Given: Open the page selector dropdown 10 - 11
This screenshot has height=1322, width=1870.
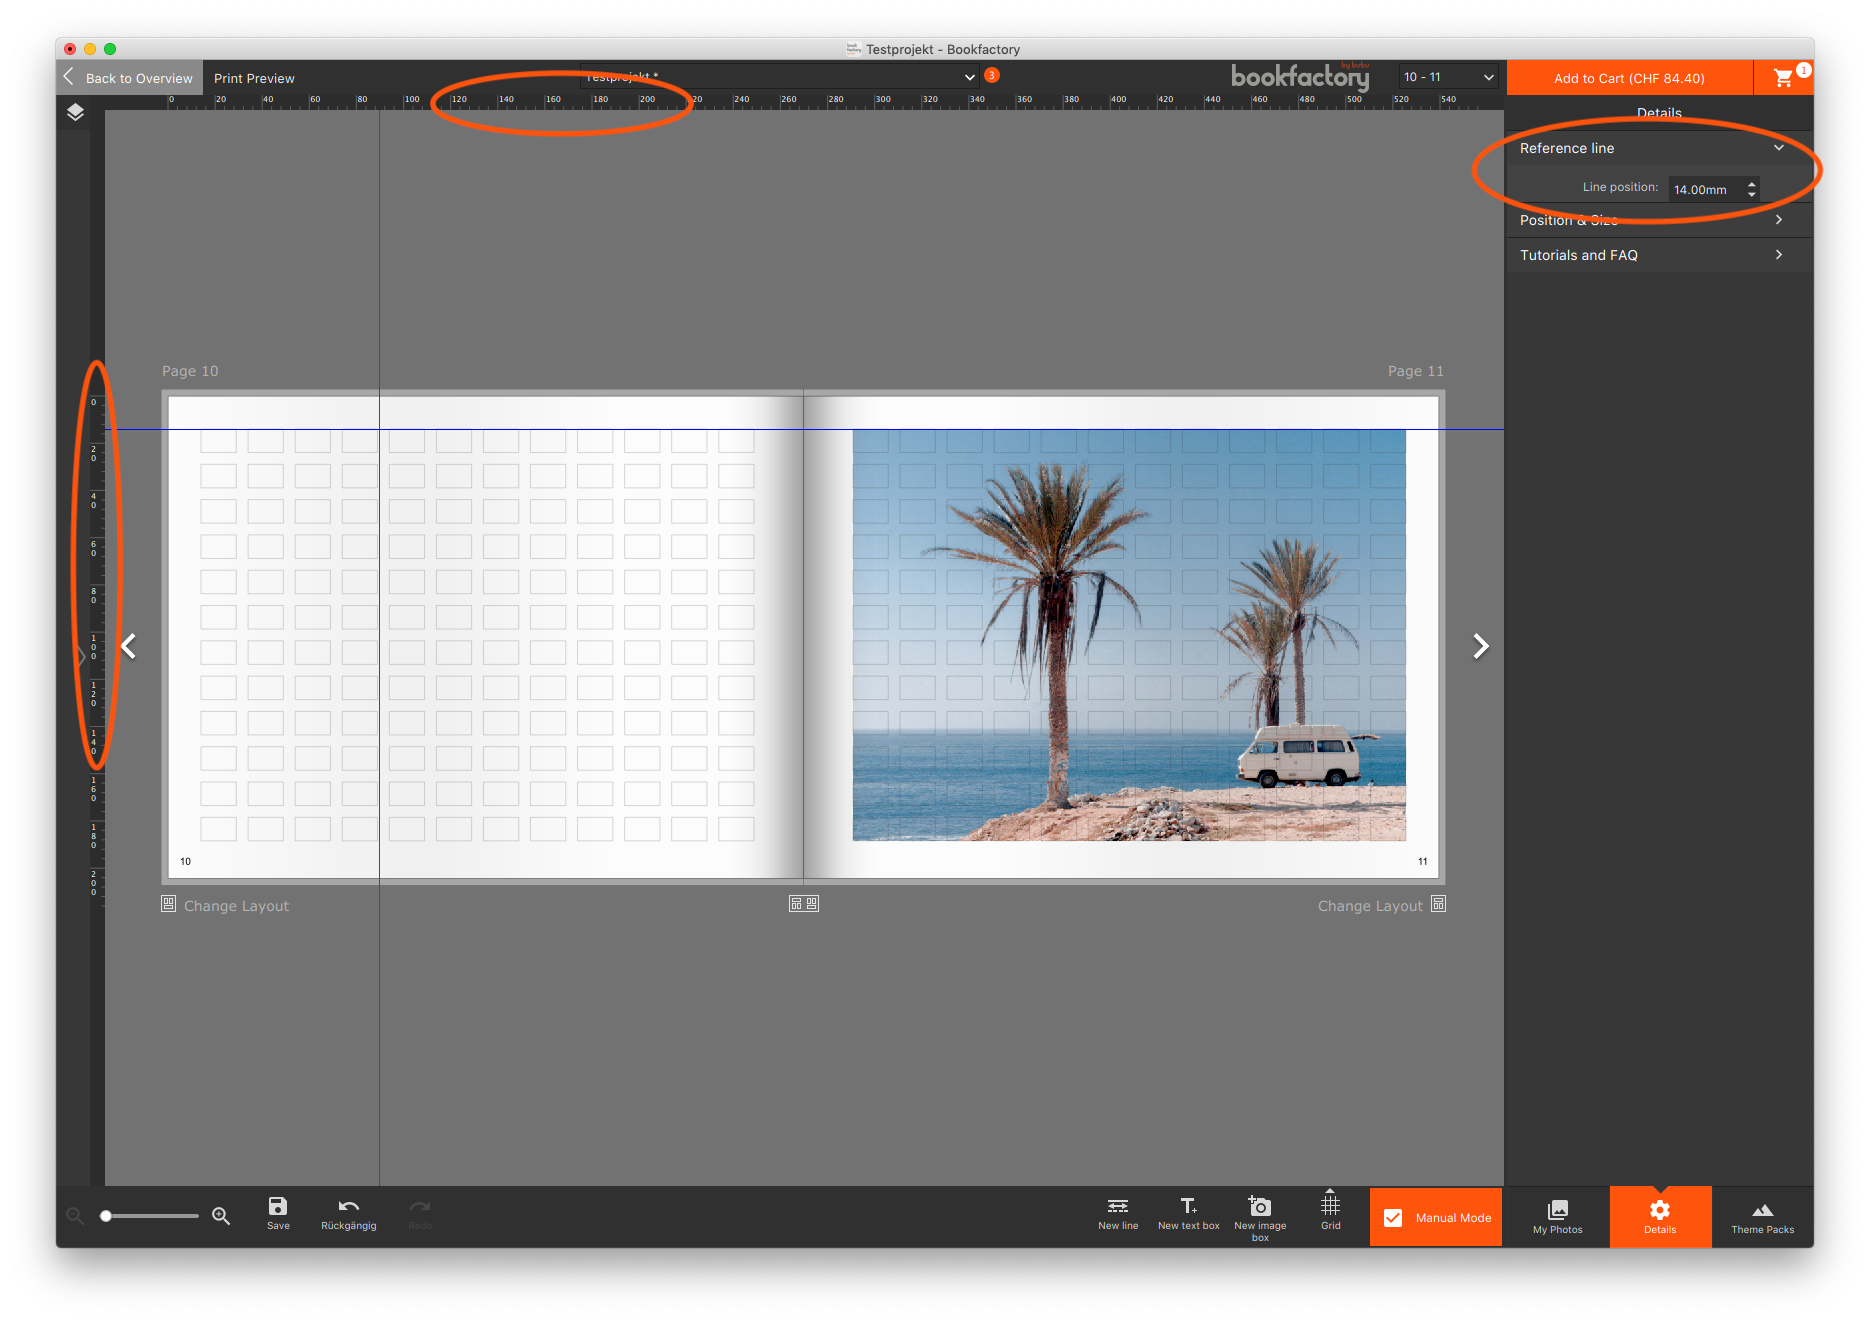Looking at the screenshot, I should [x=1447, y=77].
